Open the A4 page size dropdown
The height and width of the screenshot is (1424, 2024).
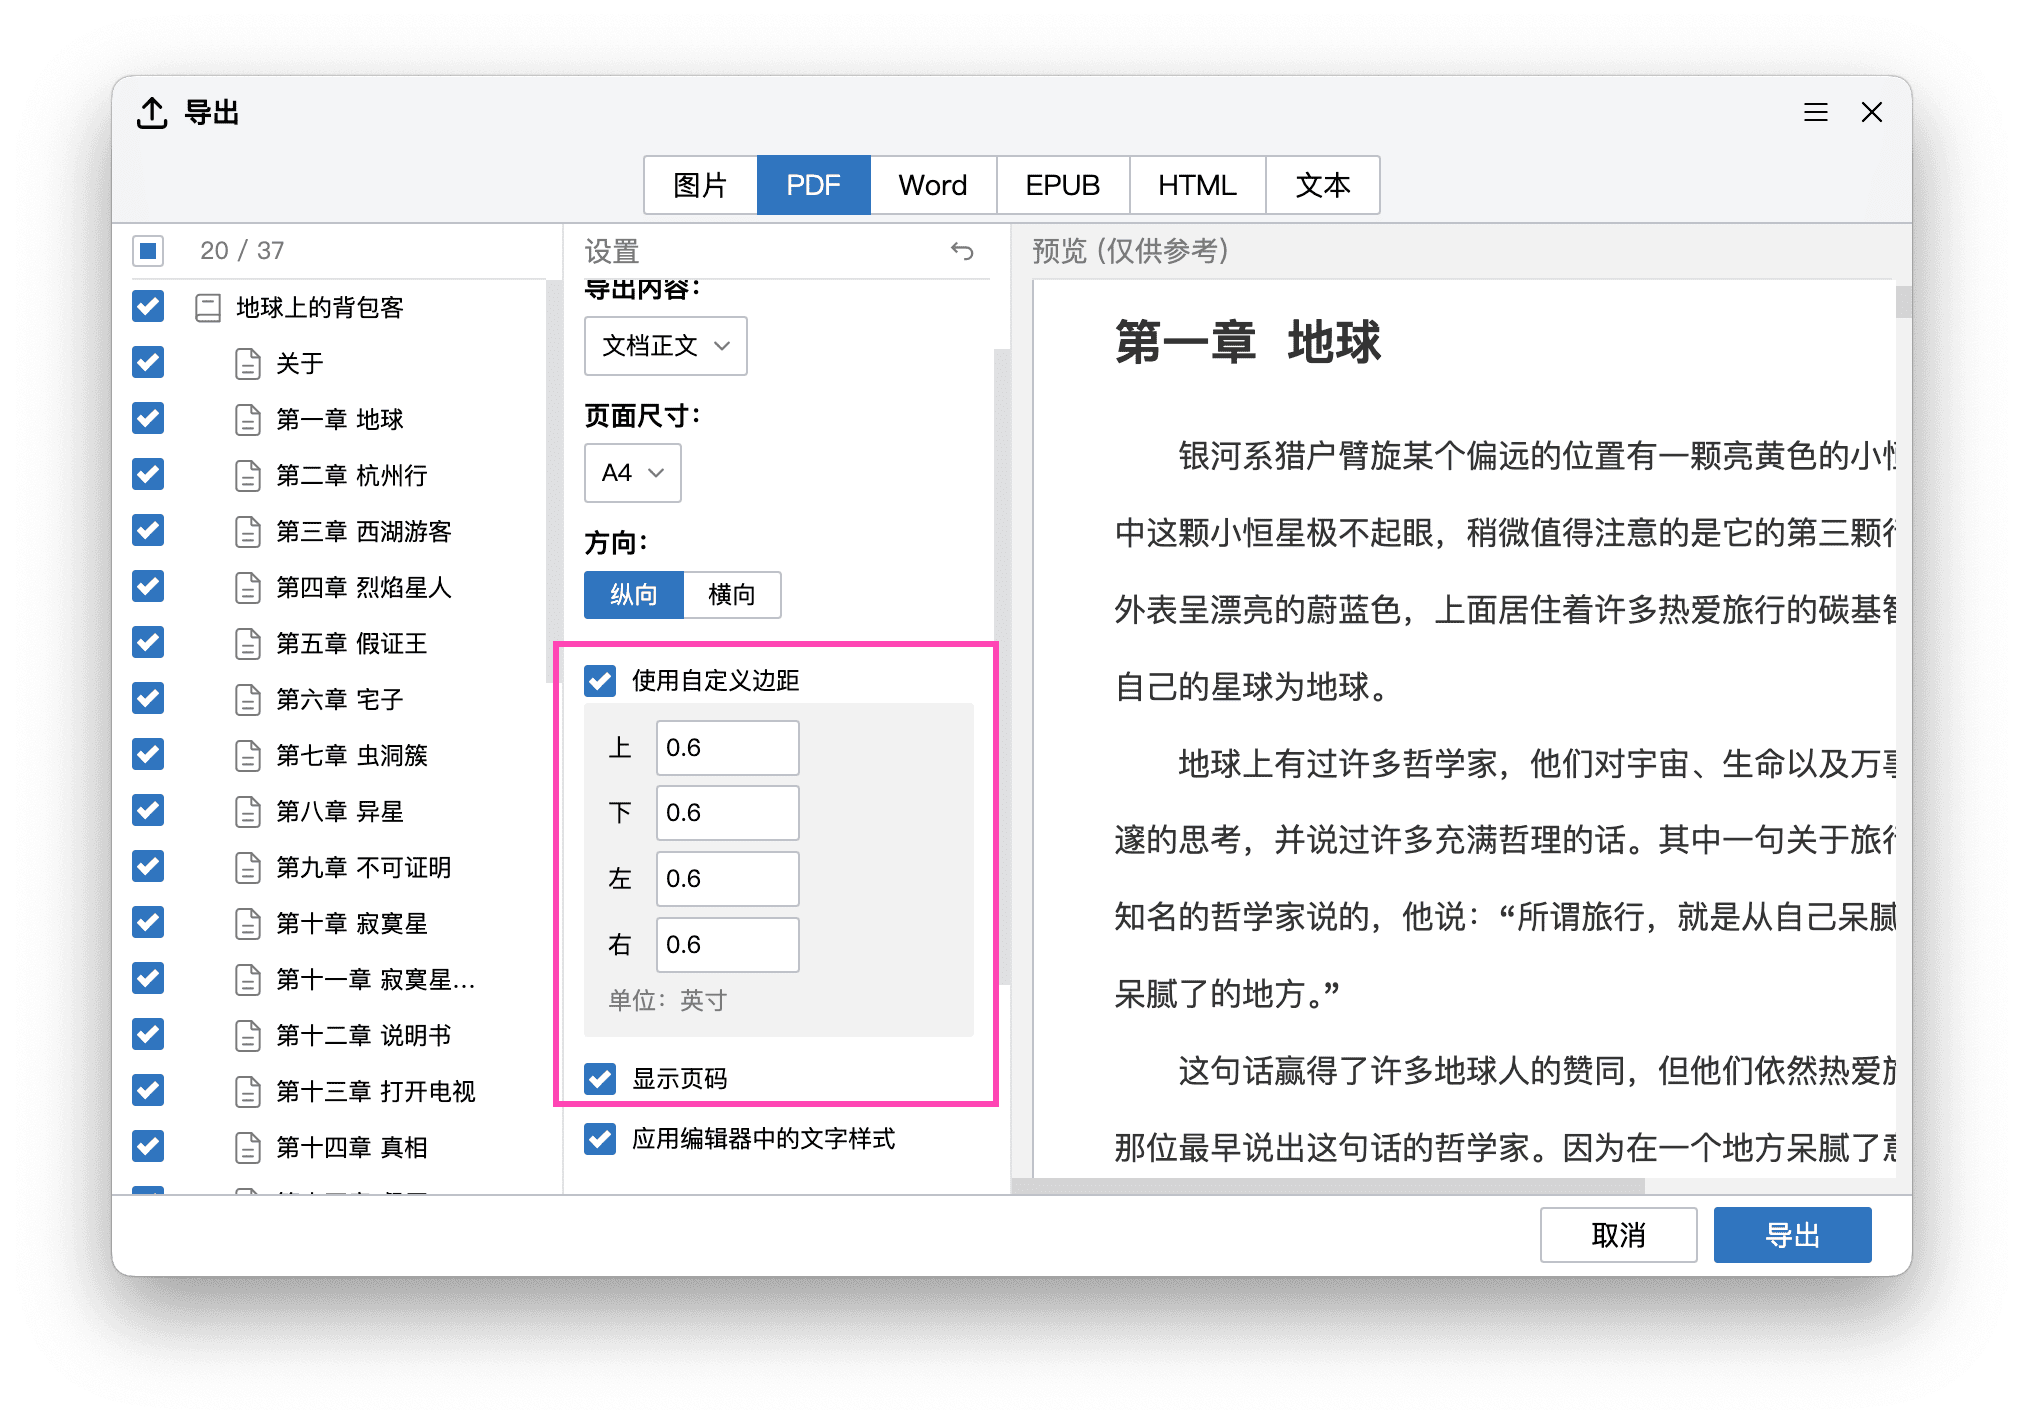pos(632,473)
